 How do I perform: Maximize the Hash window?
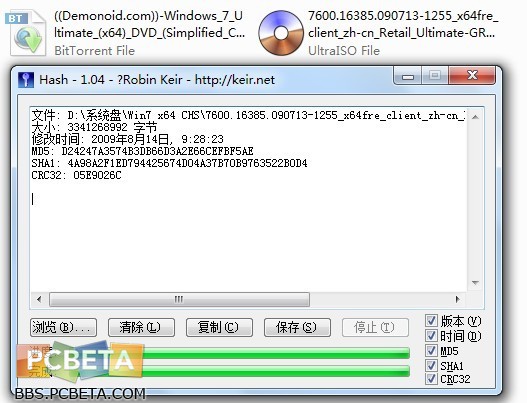[x=435, y=75]
